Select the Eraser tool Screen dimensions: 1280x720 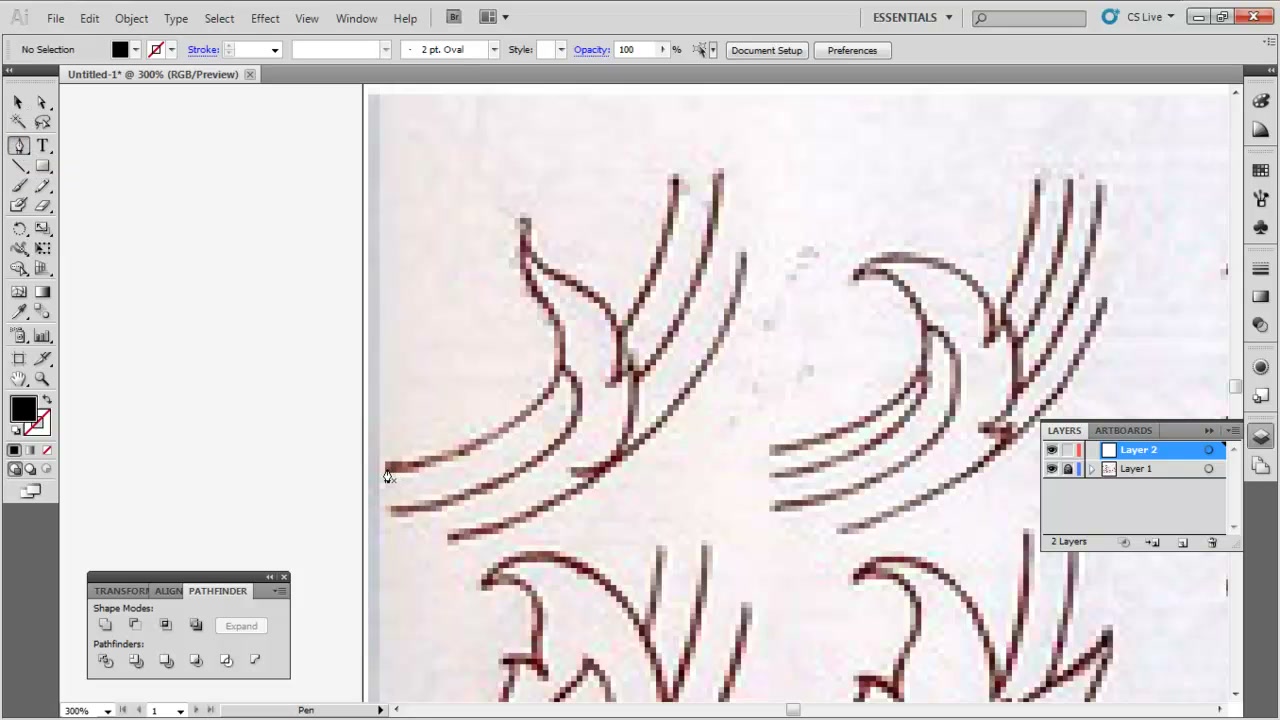pyautogui.click(x=42, y=206)
